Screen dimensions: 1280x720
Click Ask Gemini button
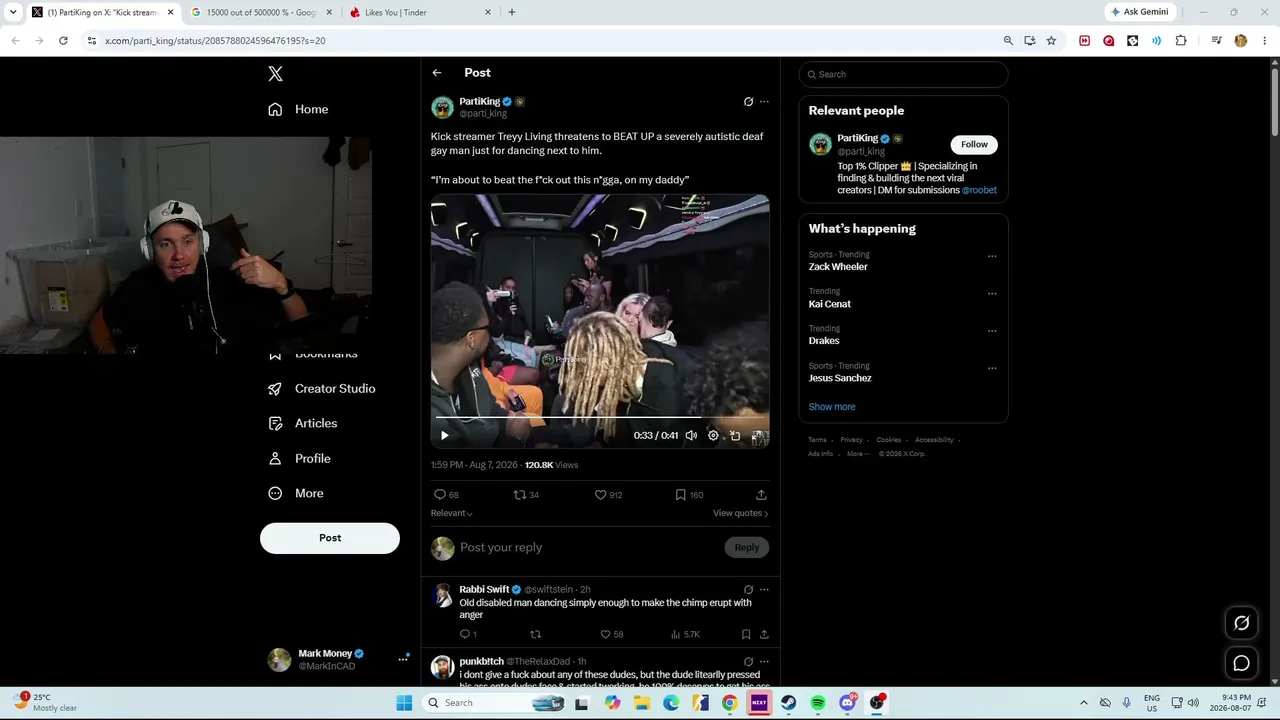click(x=1140, y=12)
